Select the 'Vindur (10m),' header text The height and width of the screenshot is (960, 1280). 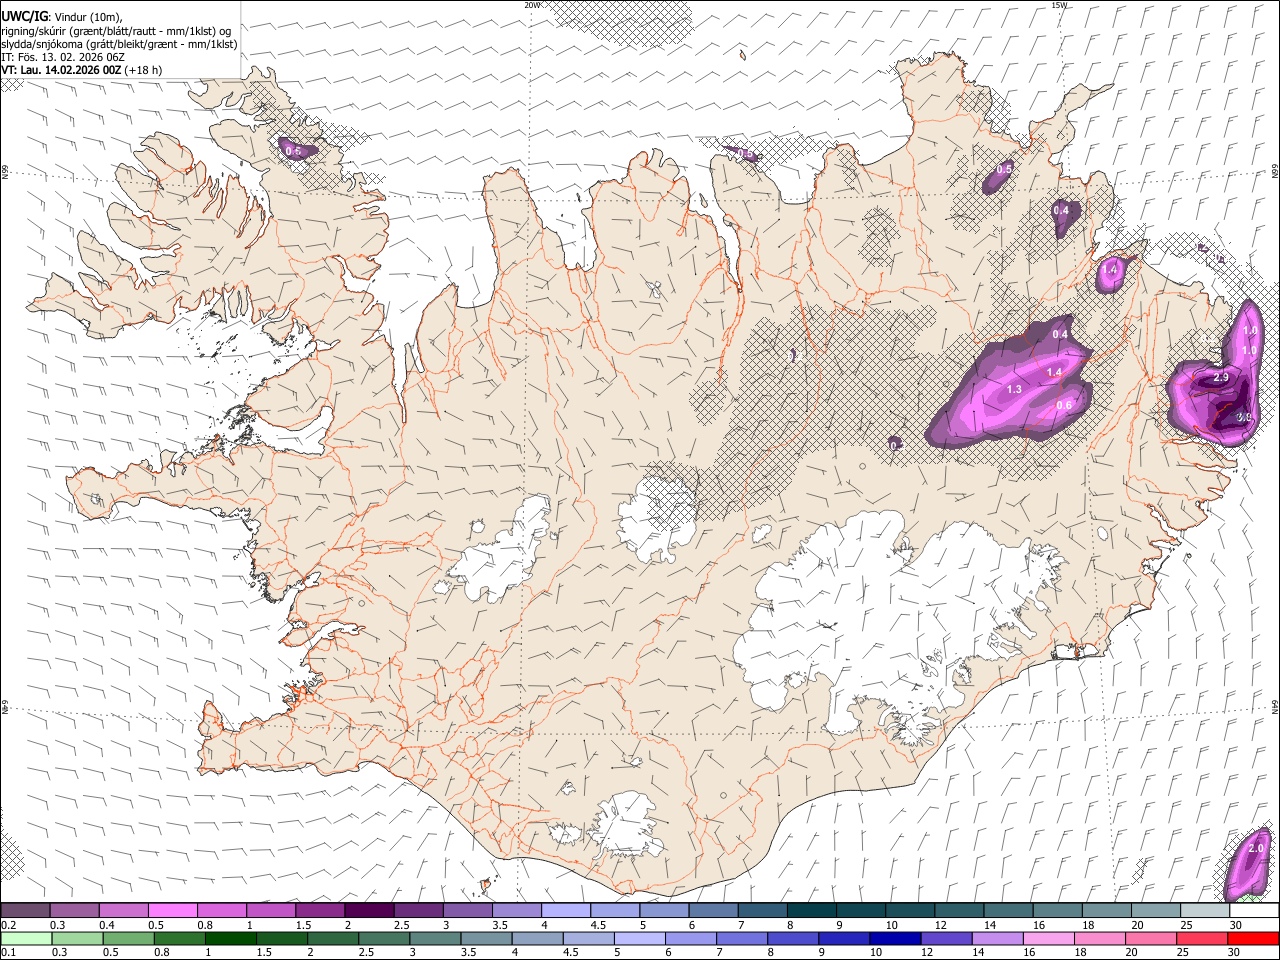pos(87,17)
